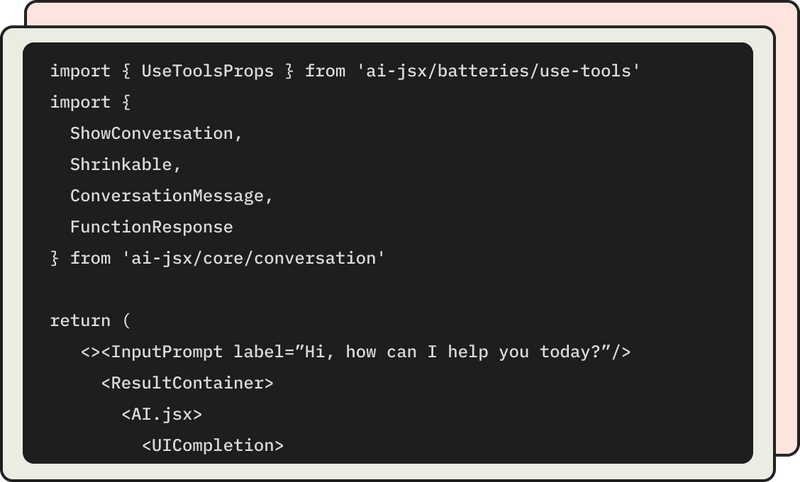
Task: Click the opening brace after second import
Action: point(127,102)
